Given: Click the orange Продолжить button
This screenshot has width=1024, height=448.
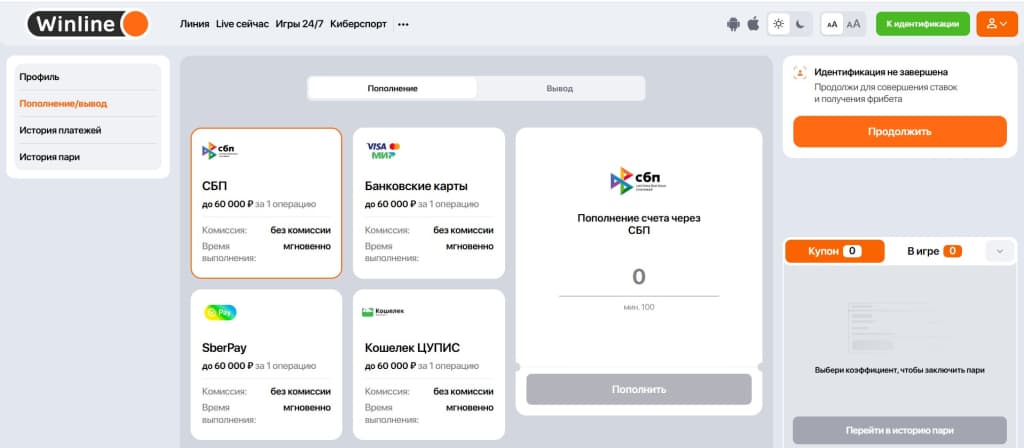Looking at the screenshot, I should pos(900,132).
